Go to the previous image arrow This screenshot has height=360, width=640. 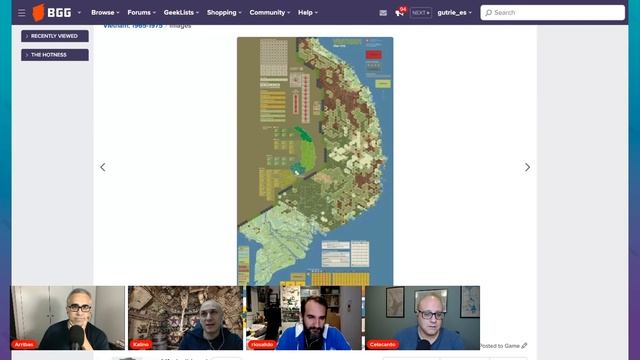click(x=103, y=167)
